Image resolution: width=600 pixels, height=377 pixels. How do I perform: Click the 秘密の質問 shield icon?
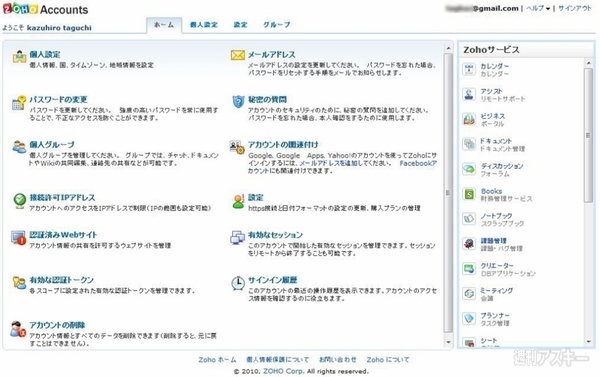[238, 101]
